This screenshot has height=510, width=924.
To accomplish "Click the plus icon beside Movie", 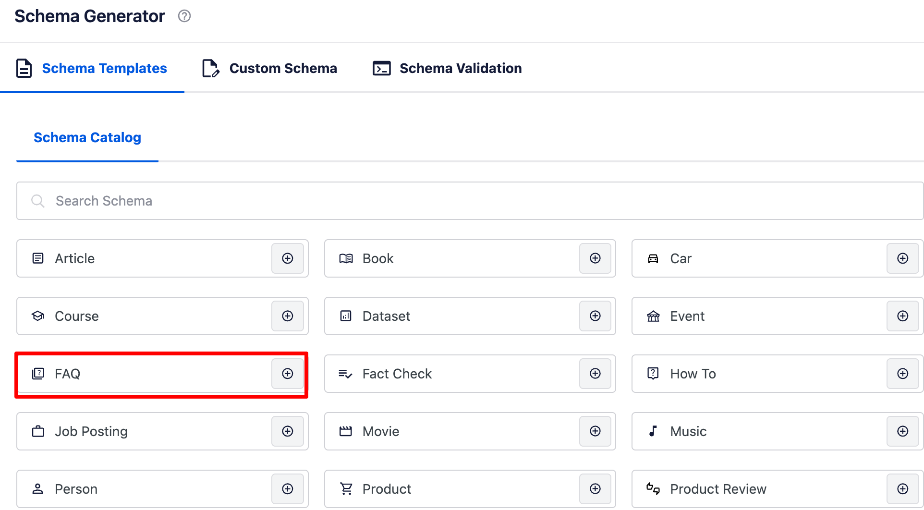I will coord(595,432).
